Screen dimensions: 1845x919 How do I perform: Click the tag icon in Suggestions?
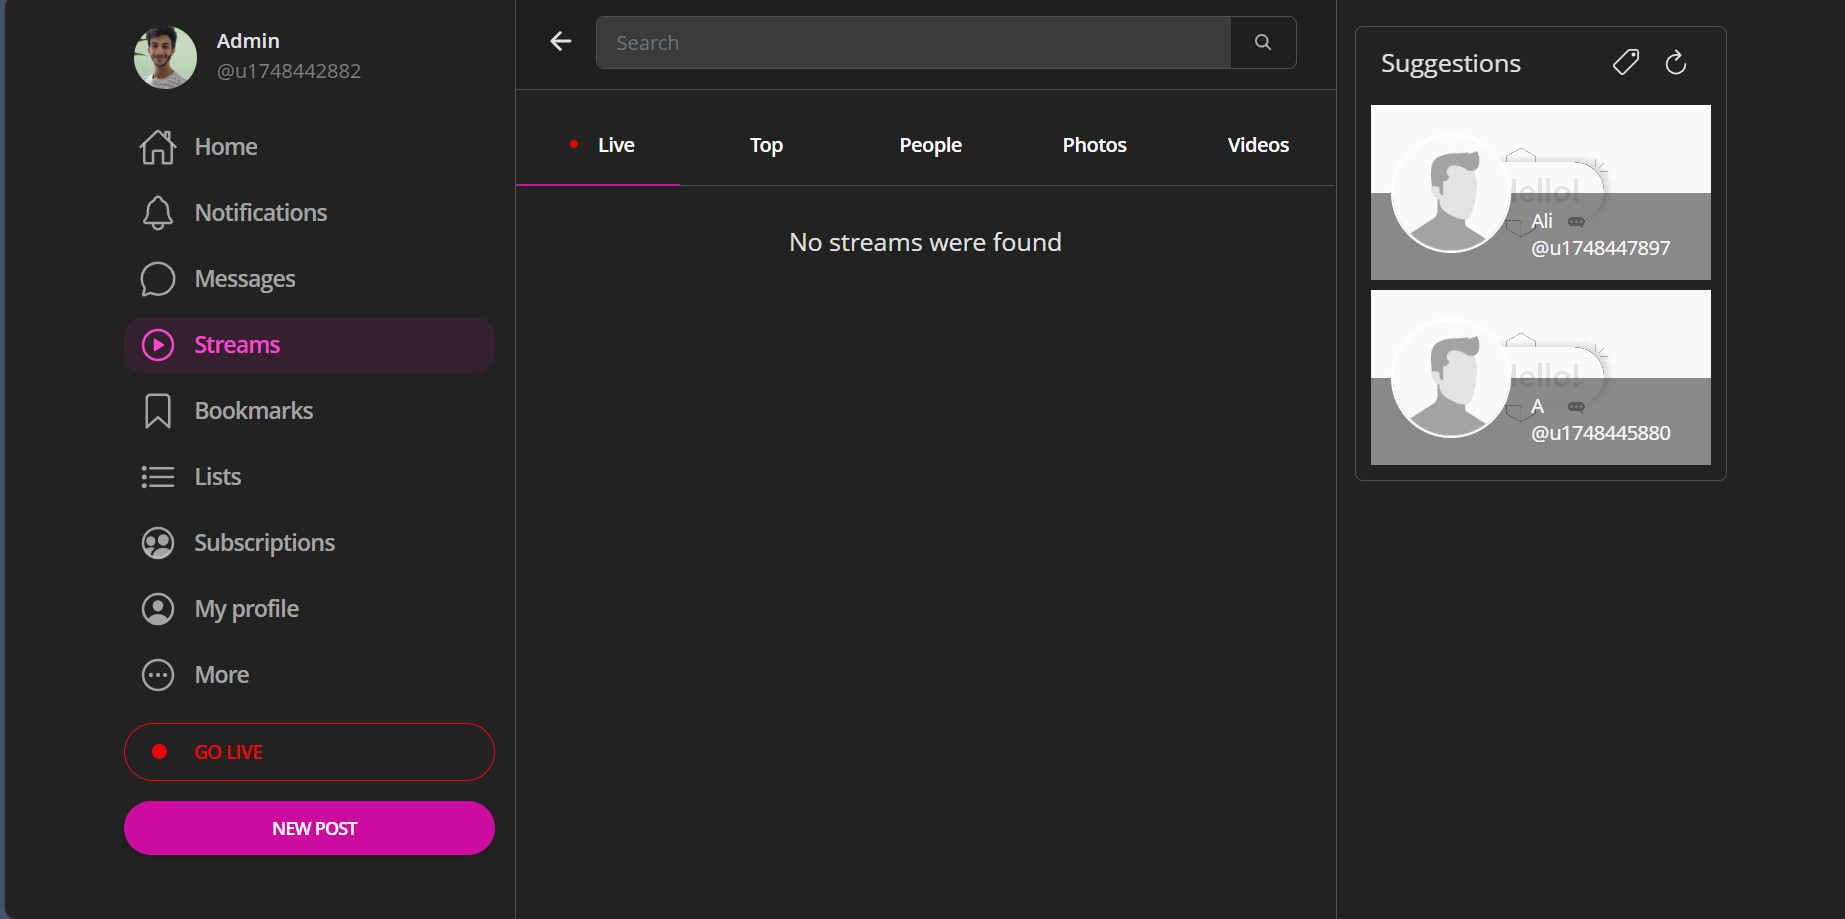(1626, 63)
